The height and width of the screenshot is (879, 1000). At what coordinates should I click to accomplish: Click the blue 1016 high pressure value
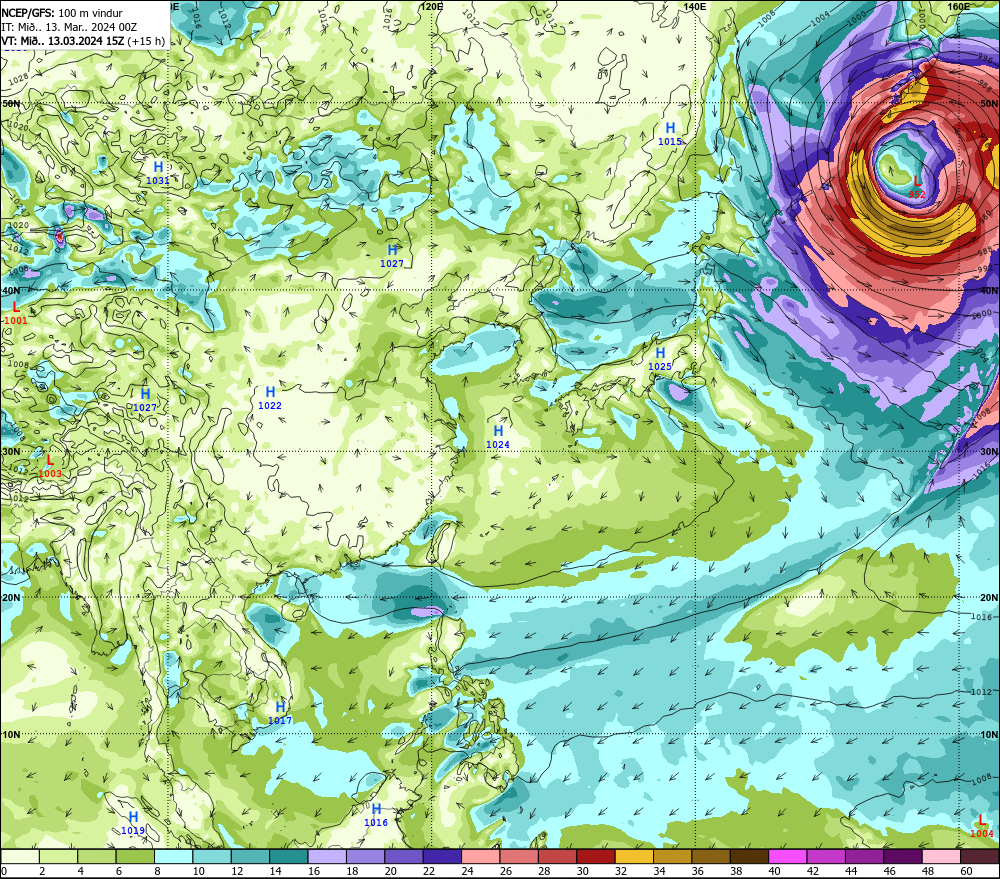(376, 823)
